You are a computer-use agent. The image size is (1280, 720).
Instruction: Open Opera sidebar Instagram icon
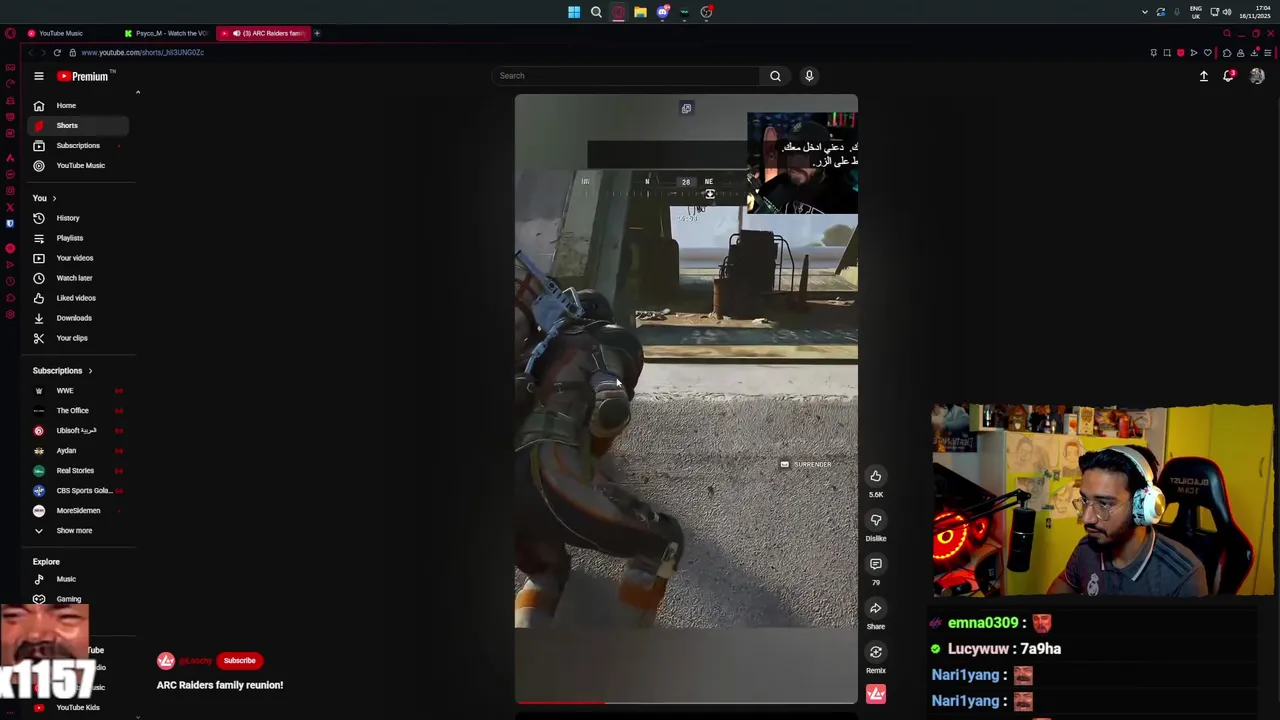coord(10,190)
